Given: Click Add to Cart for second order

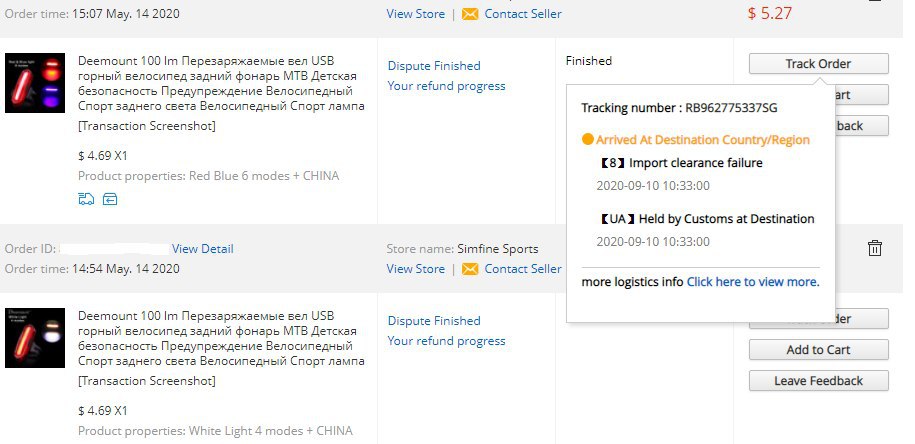Looking at the screenshot, I should (x=818, y=349).
